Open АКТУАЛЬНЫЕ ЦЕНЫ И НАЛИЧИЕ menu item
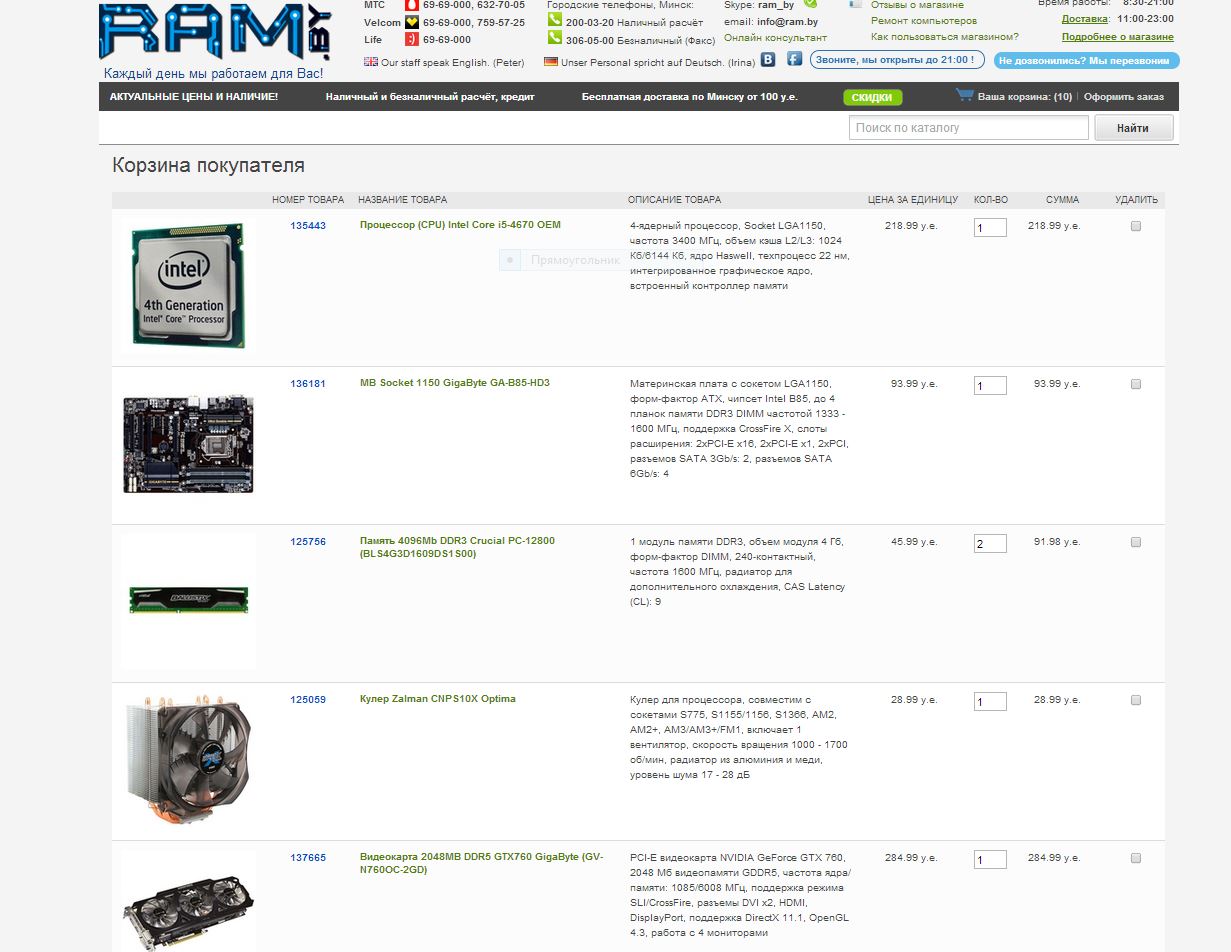1231x952 pixels. (194, 97)
